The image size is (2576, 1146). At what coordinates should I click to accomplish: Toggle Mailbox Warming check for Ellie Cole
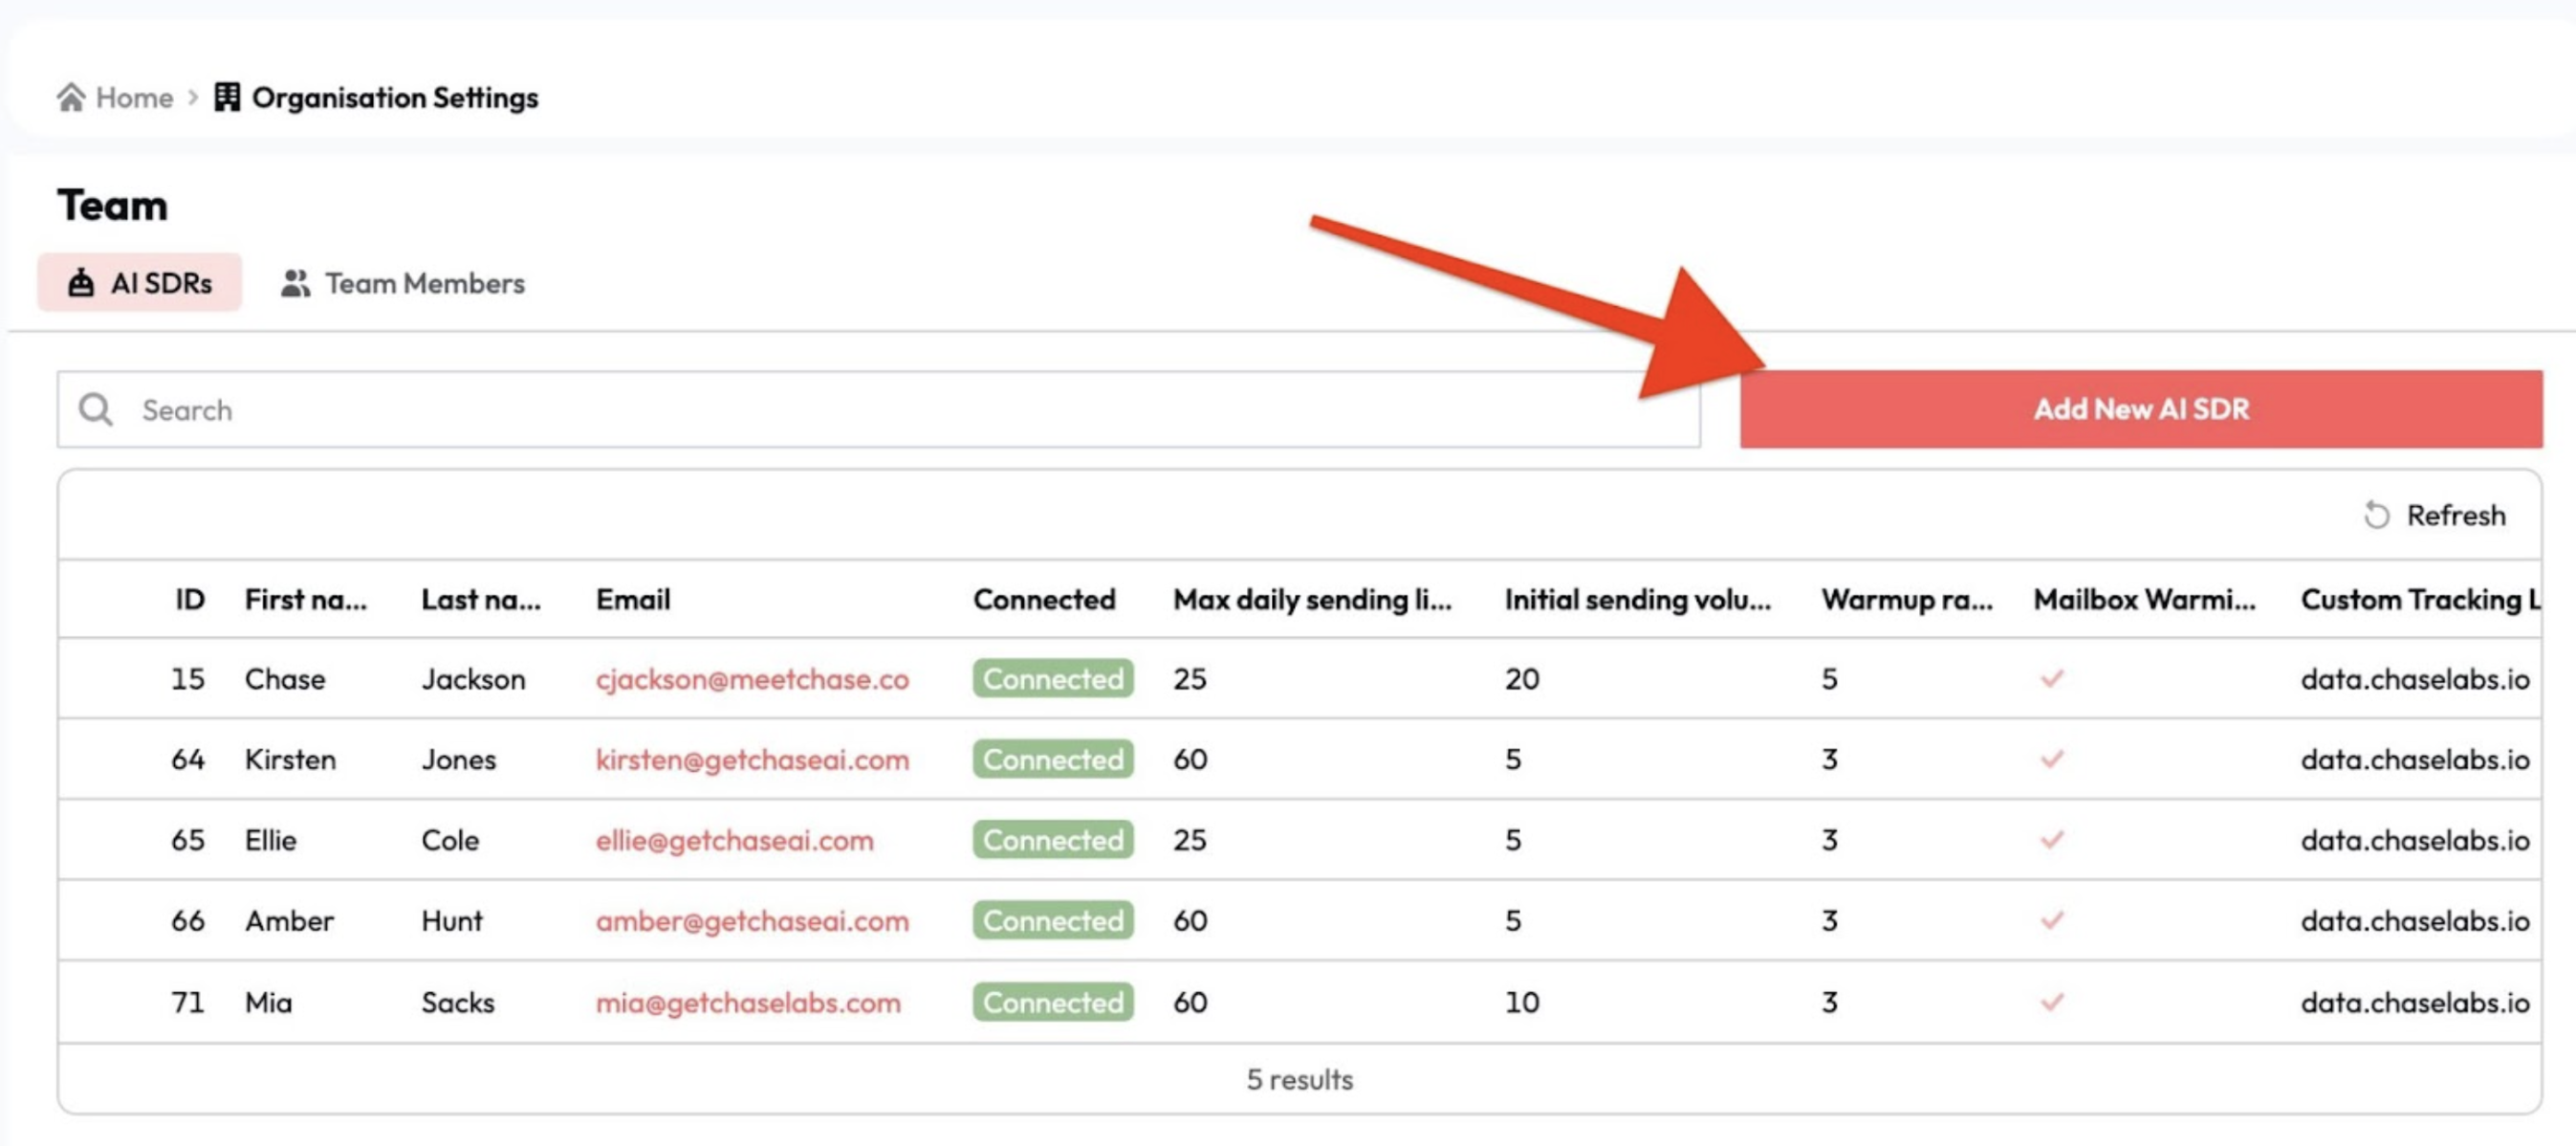(x=2051, y=839)
